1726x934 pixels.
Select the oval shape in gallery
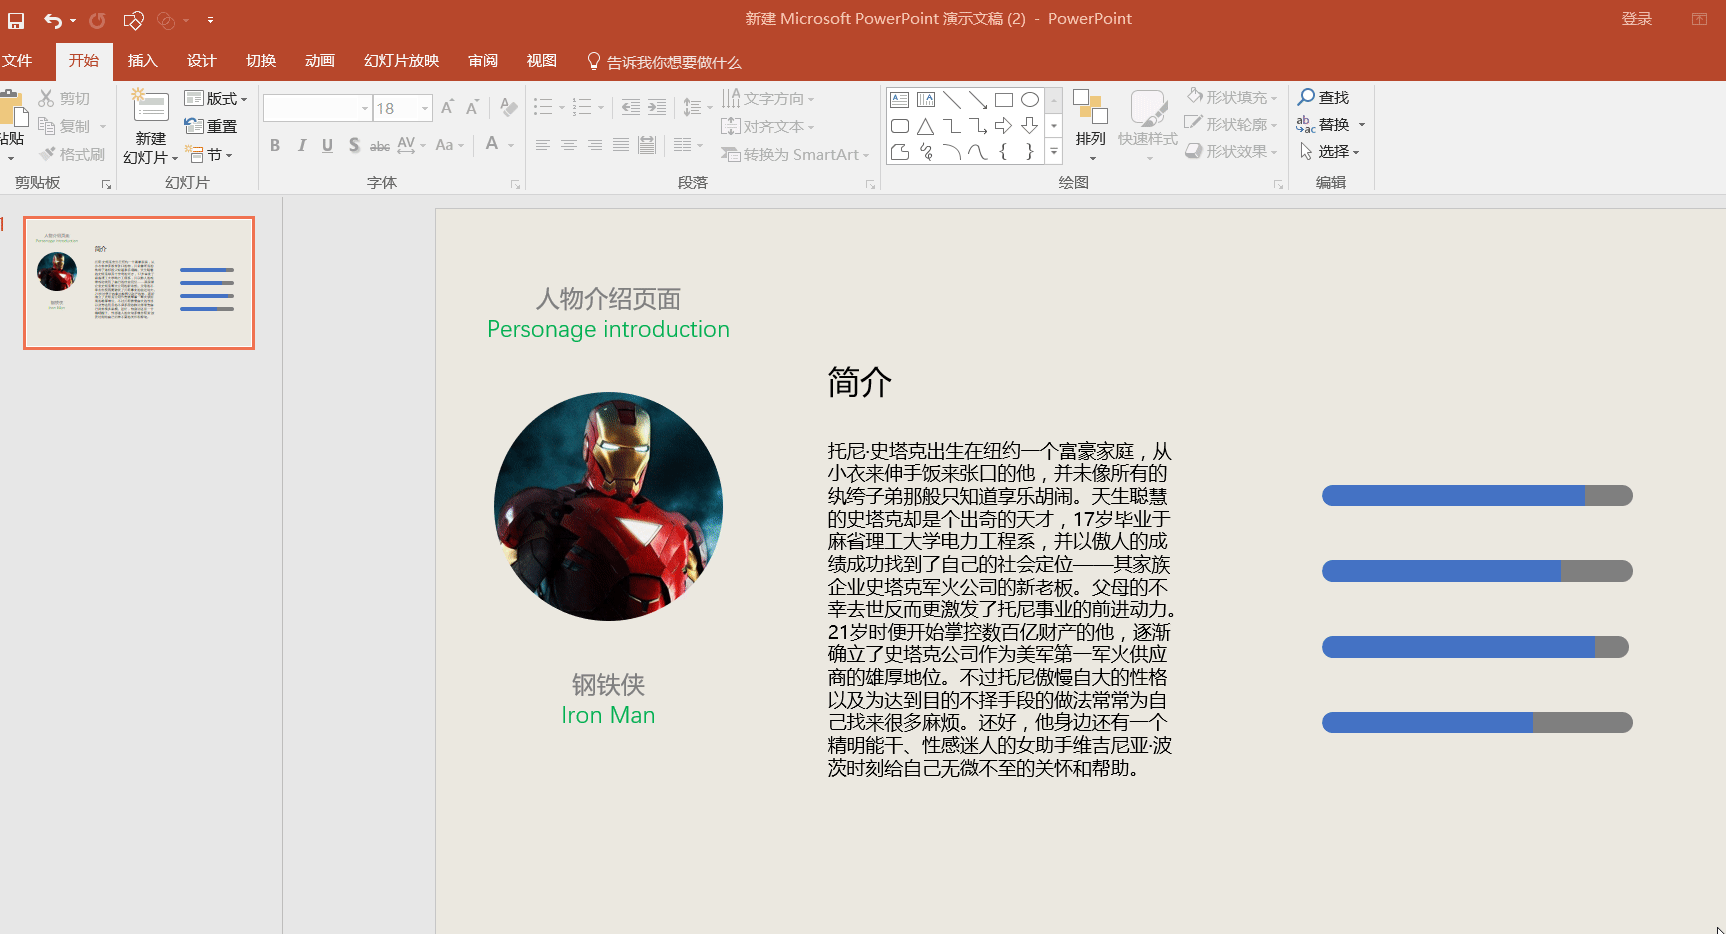pos(1030,100)
